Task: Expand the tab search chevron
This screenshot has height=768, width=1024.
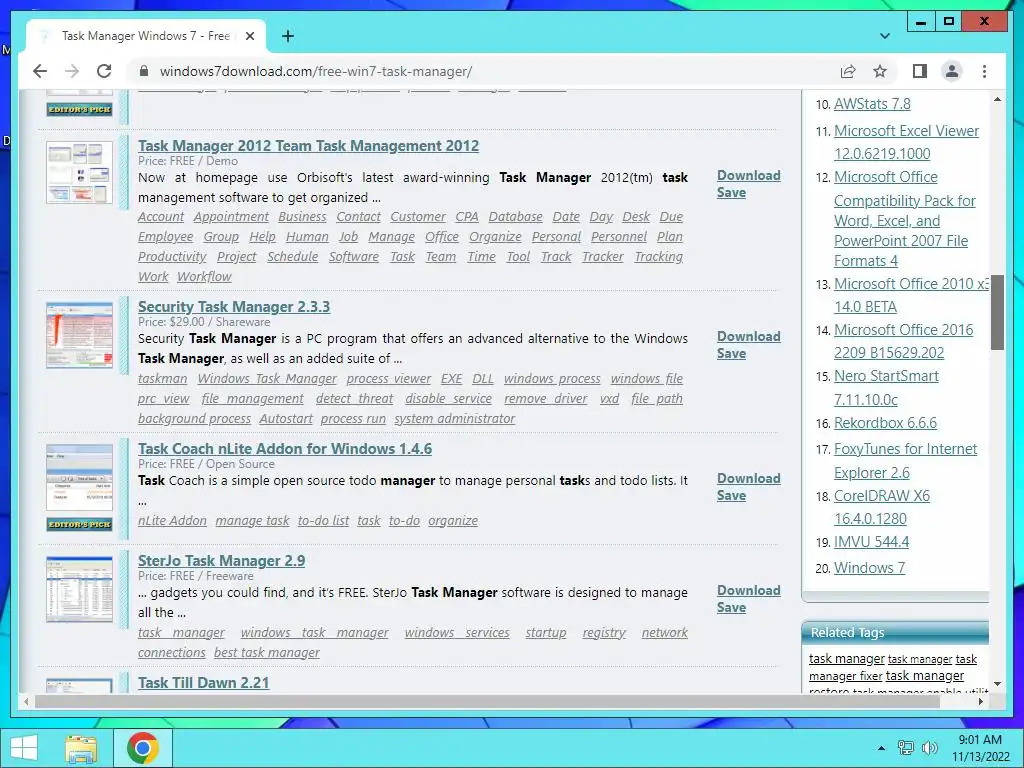Action: [885, 36]
